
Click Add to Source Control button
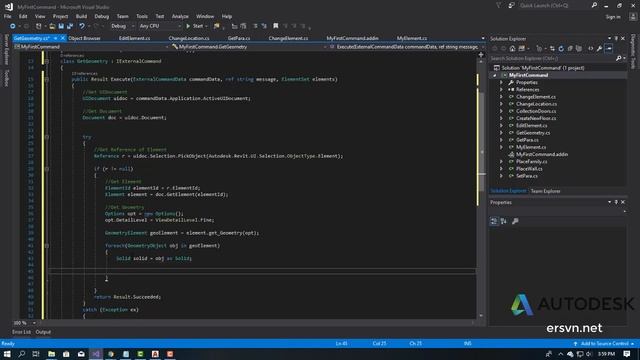pyautogui.click(x=603, y=344)
